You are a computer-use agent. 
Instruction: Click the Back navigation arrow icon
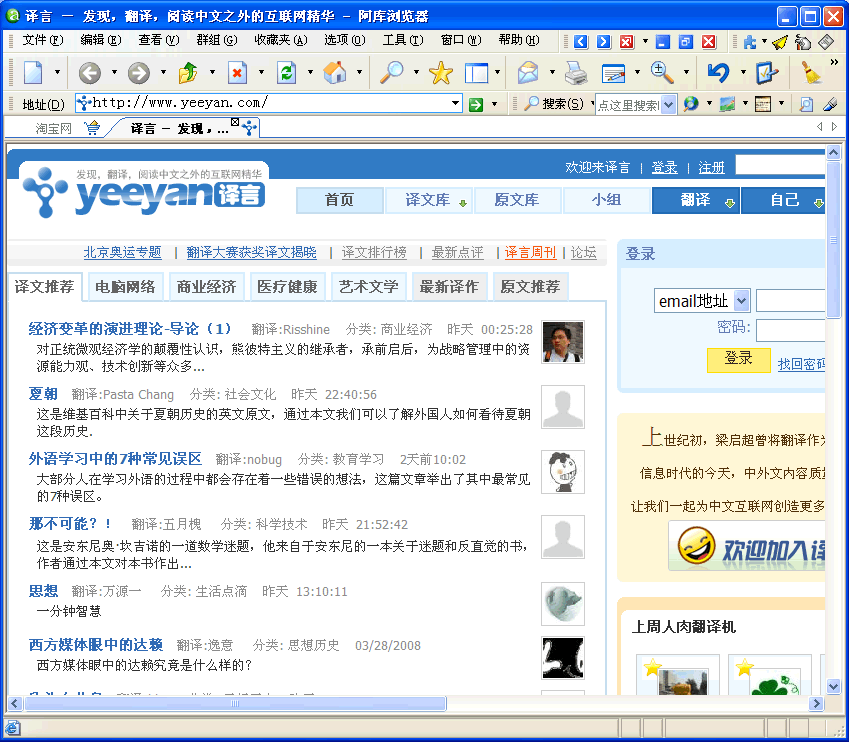pyautogui.click(x=89, y=73)
